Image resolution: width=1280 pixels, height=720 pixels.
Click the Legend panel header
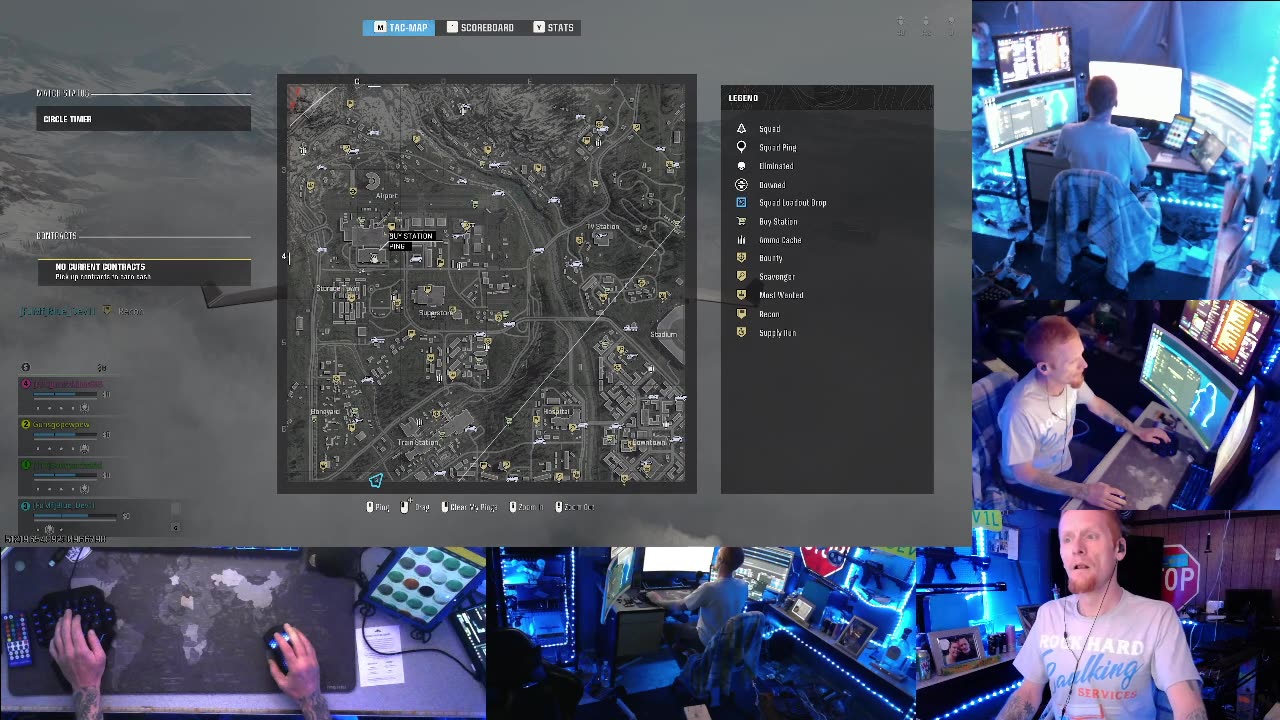point(827,98)
